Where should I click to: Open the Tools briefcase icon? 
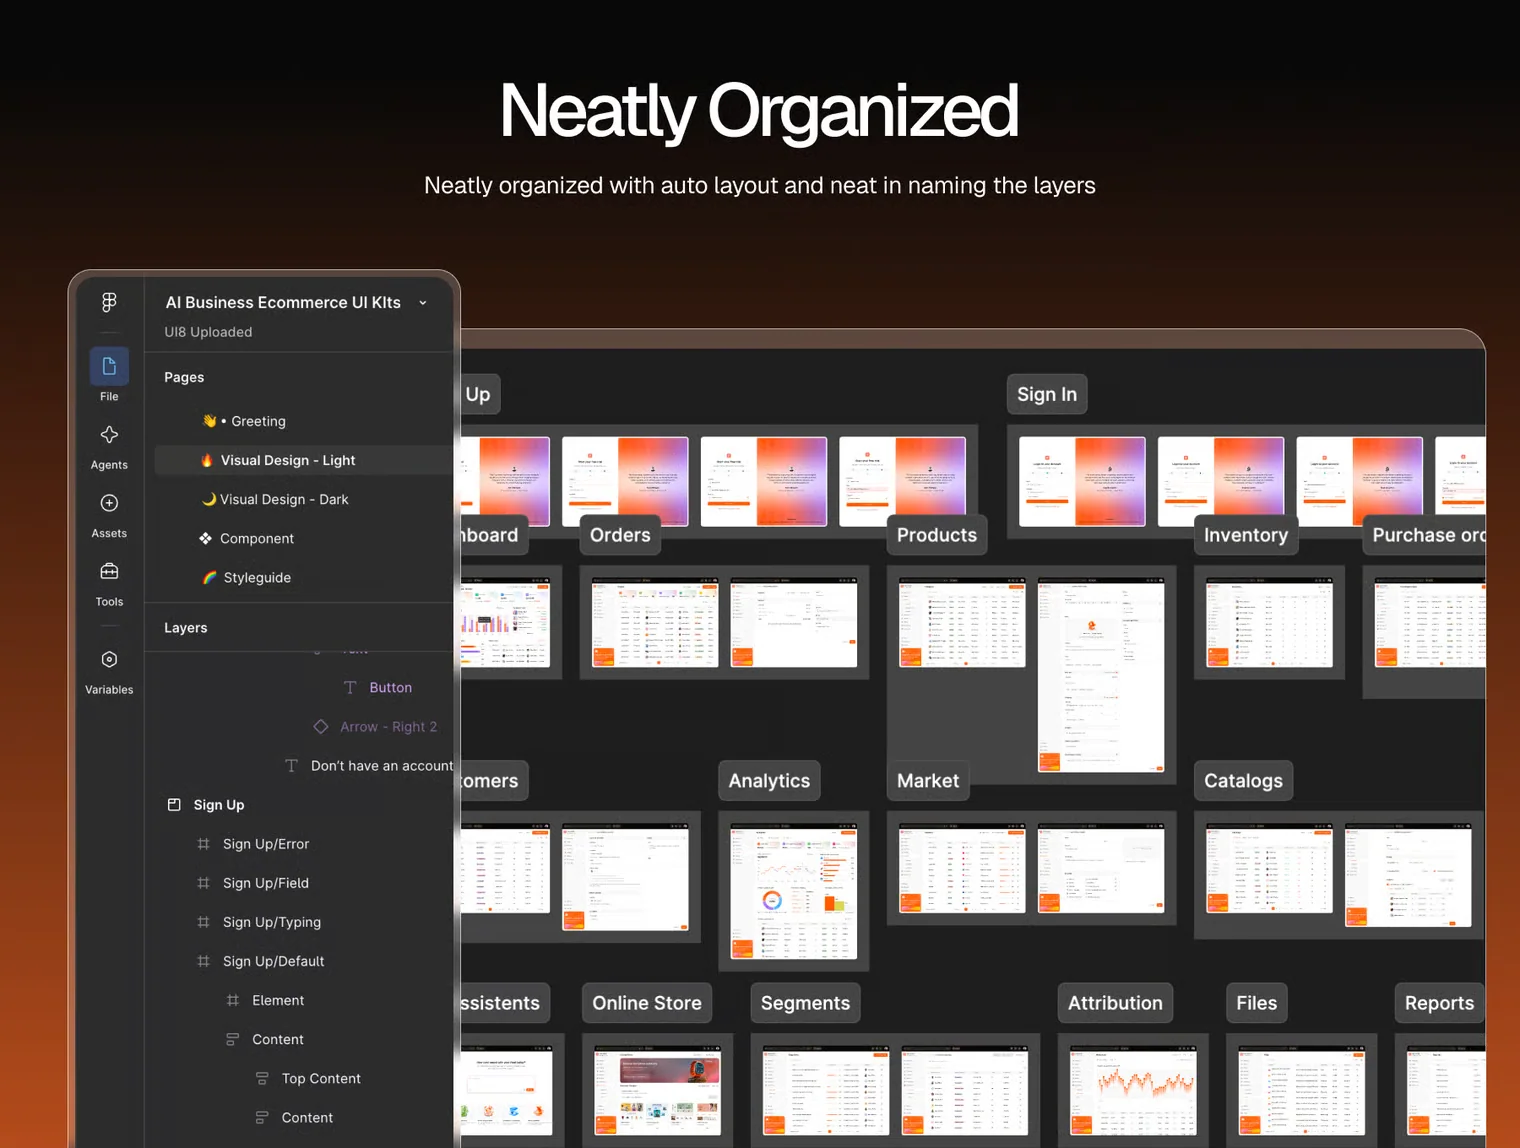(x=109, y=571)
